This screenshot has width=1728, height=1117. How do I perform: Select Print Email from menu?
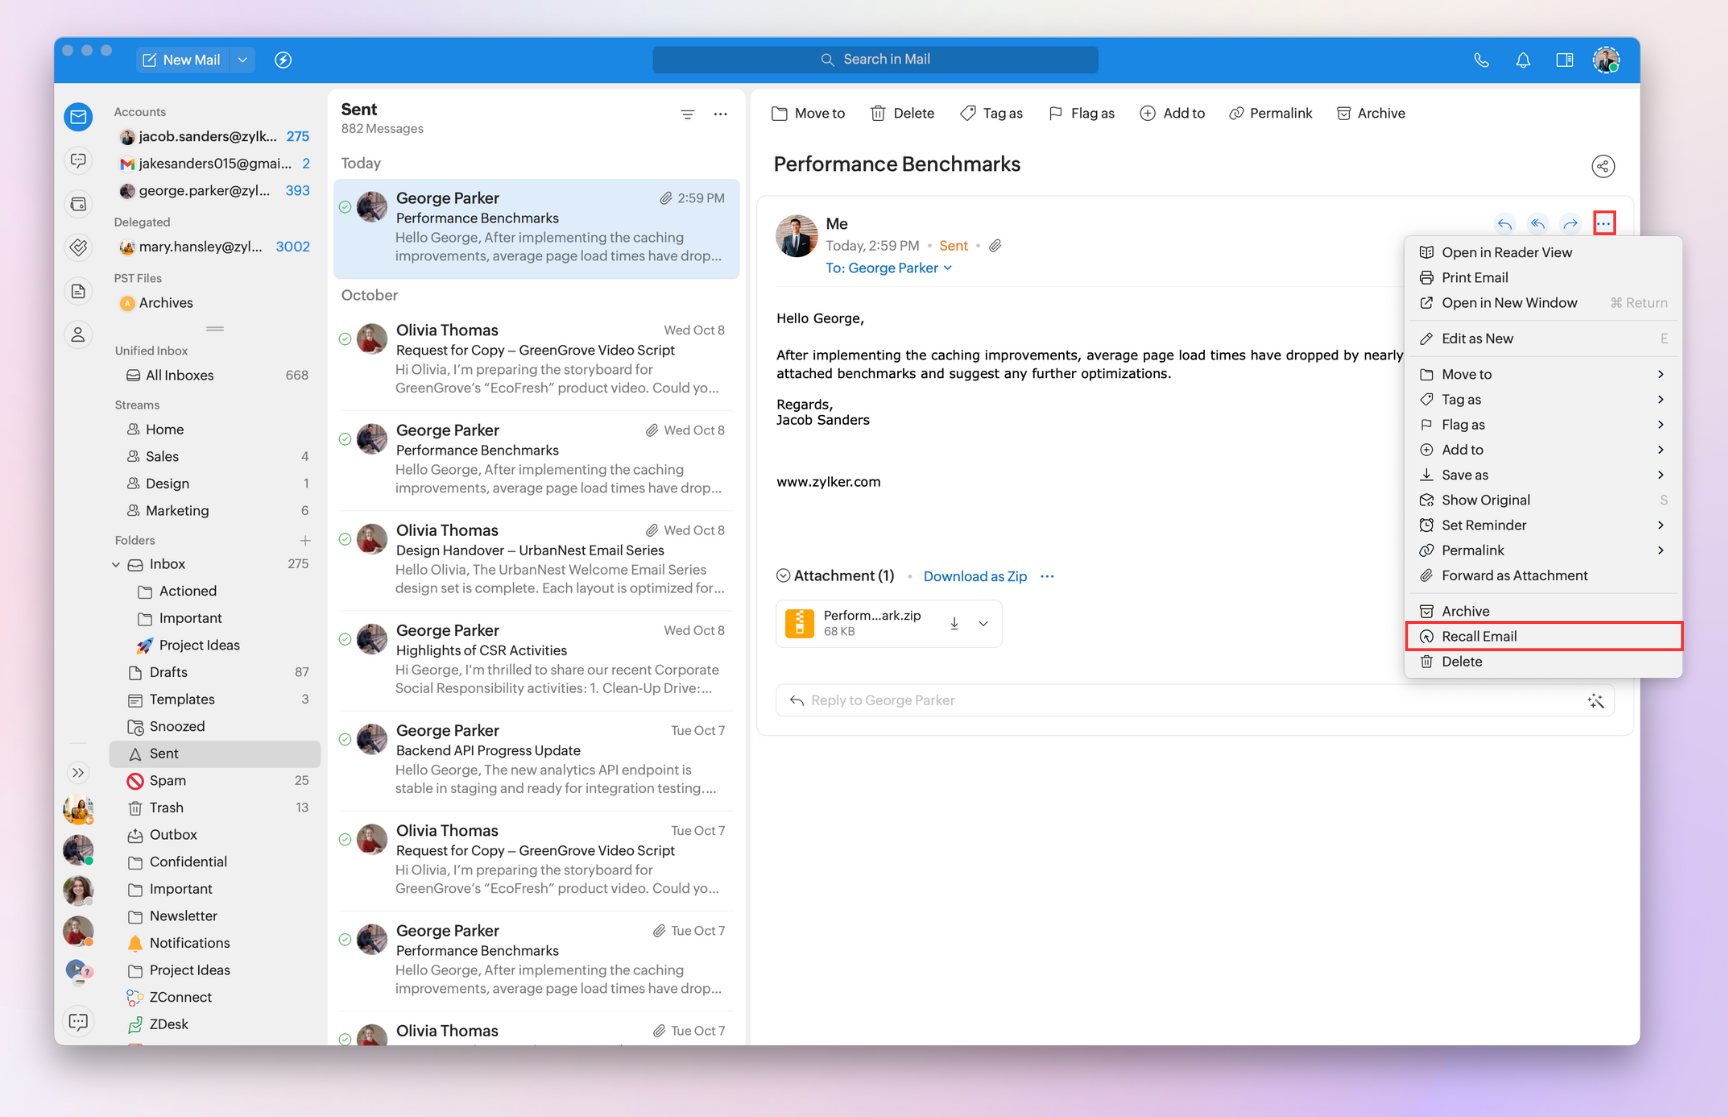1544,277
